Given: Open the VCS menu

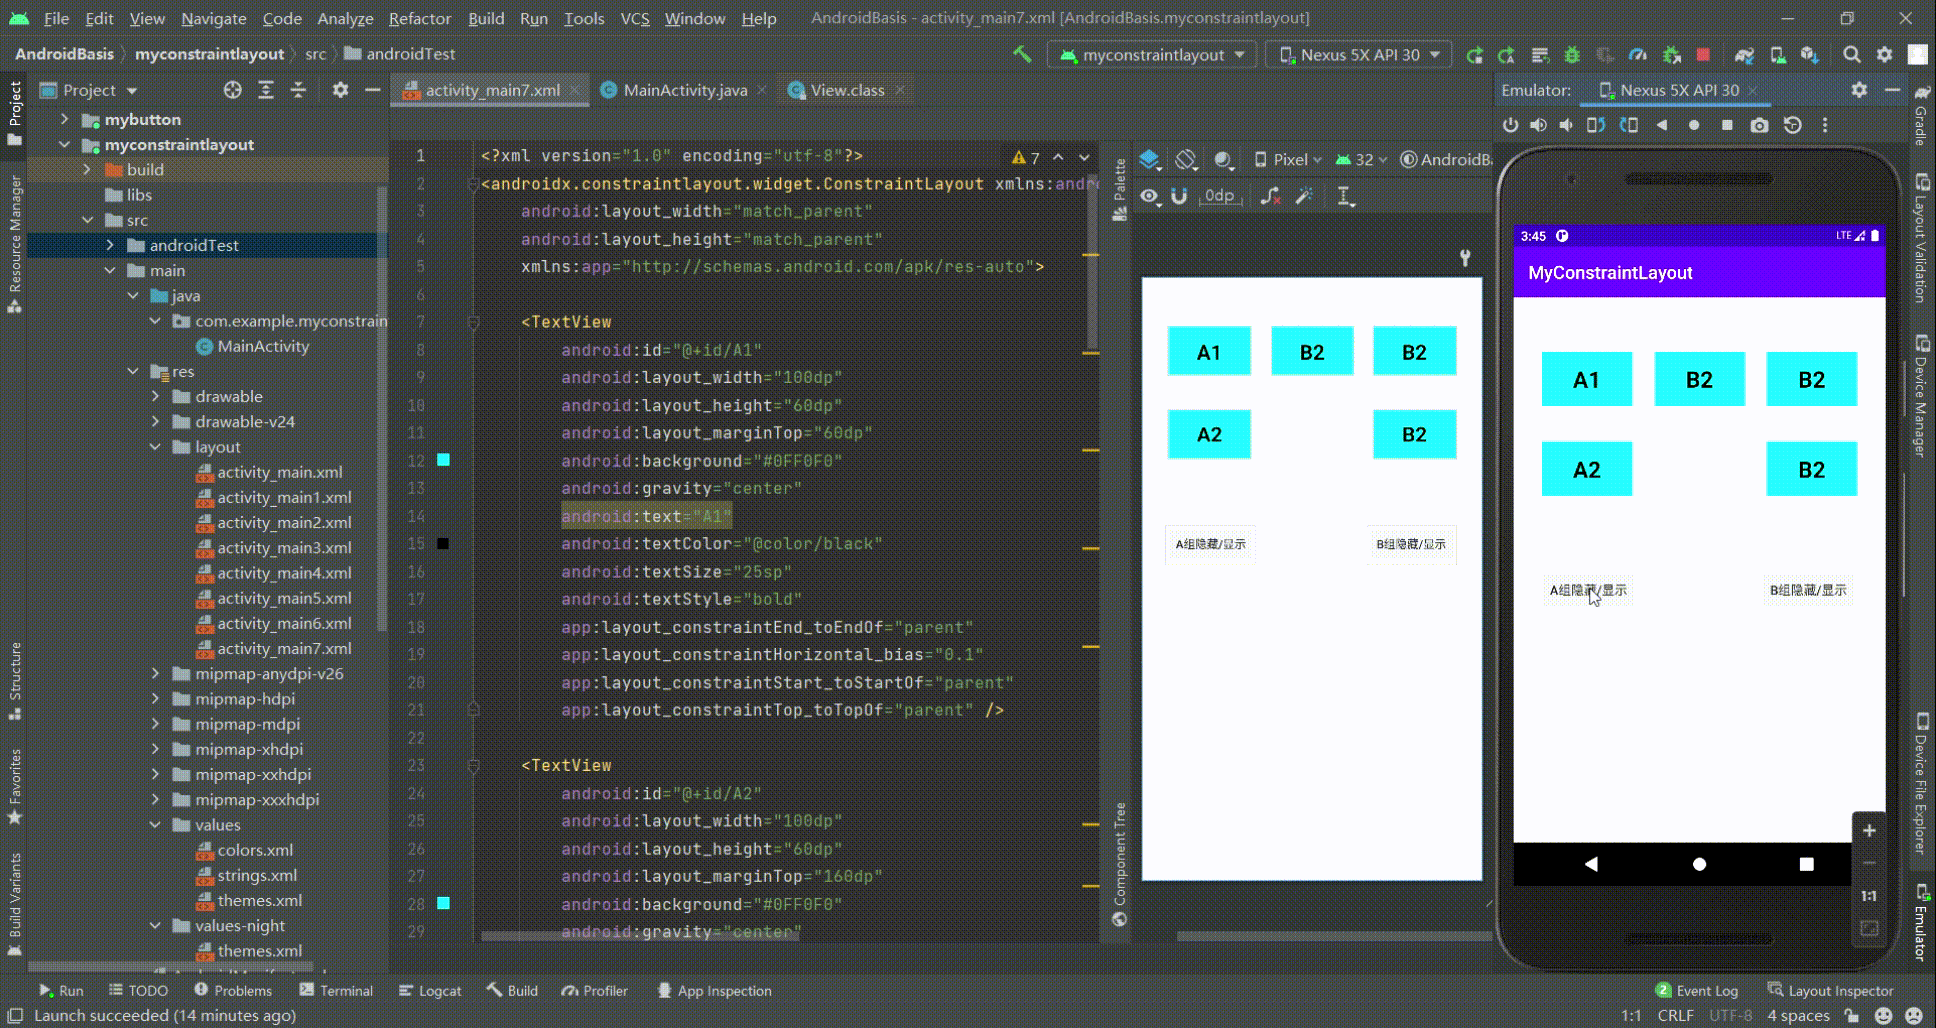Looking at the screenshot, I should [634, 18].
